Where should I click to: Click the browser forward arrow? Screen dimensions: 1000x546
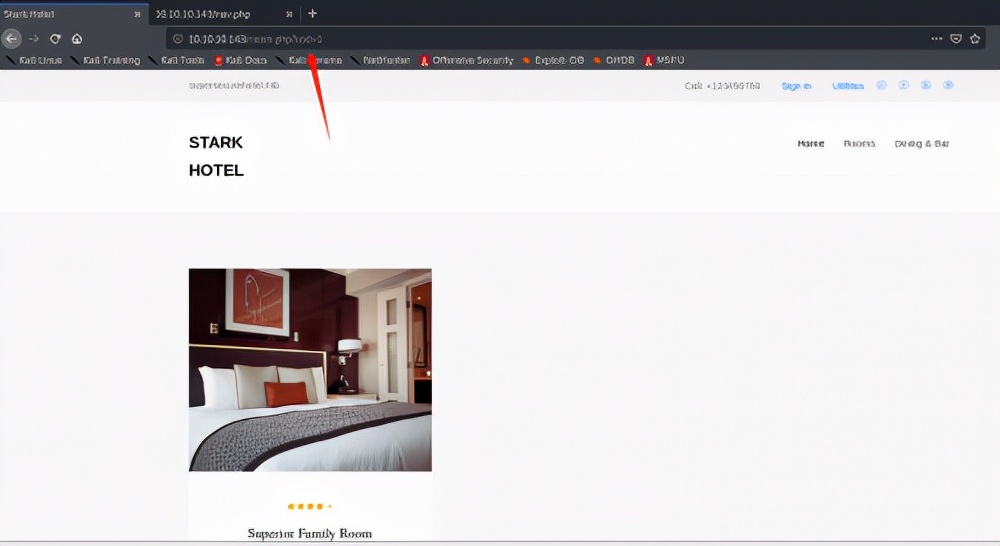34,39
